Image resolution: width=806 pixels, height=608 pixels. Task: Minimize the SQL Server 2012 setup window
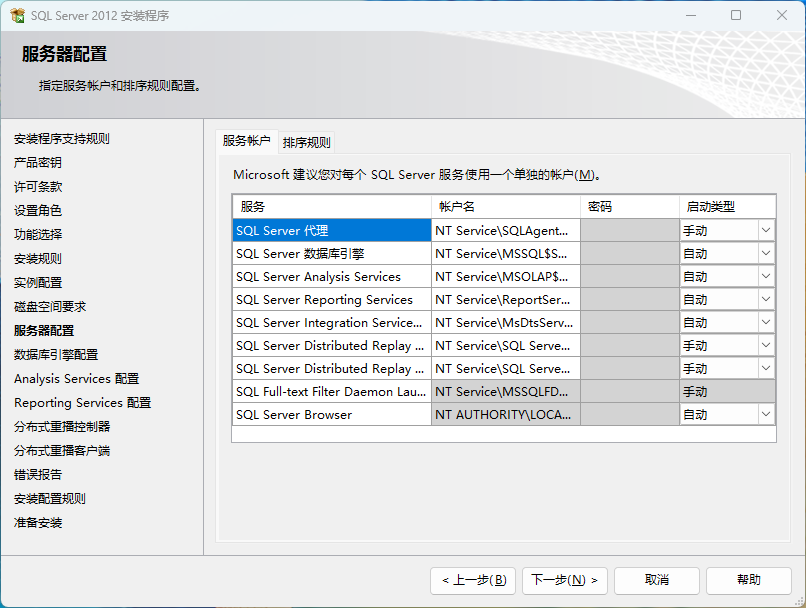[x=691, y=15]
